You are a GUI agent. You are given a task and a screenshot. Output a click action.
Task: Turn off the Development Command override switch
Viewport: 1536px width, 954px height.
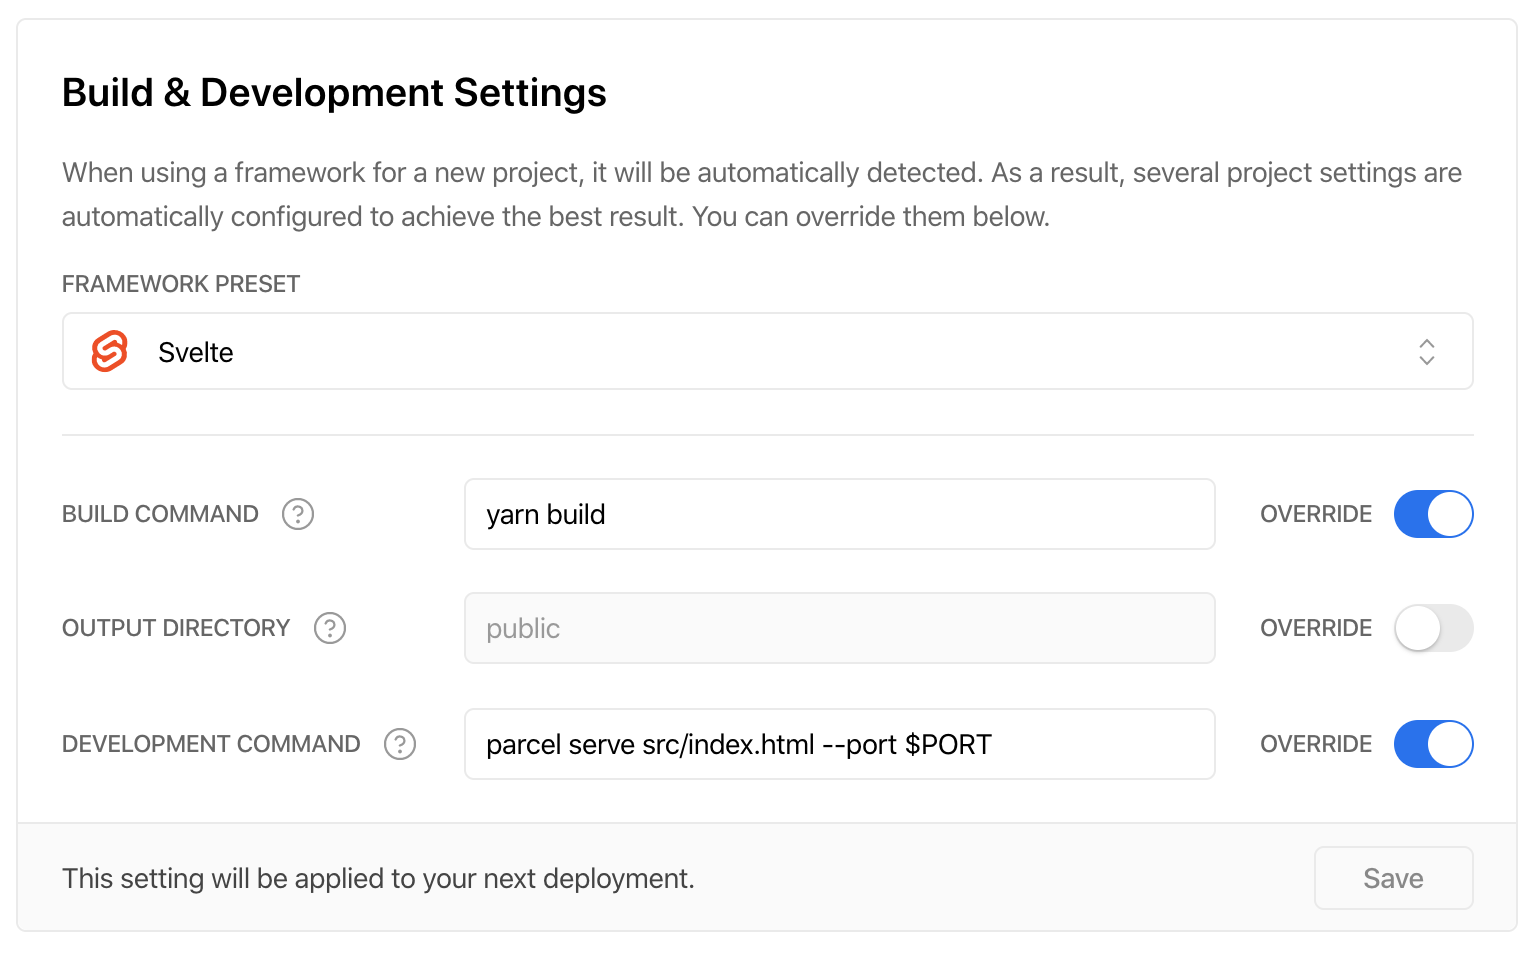(x=1434, y=744)
